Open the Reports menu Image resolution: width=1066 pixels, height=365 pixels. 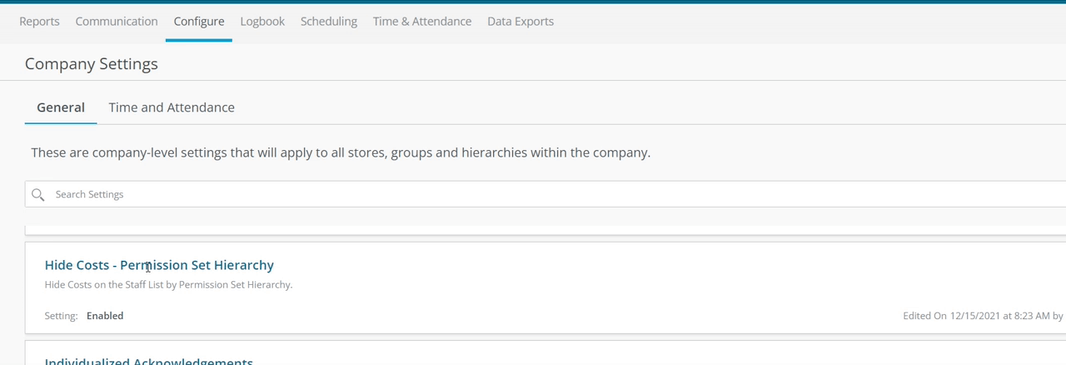(39, 22)
